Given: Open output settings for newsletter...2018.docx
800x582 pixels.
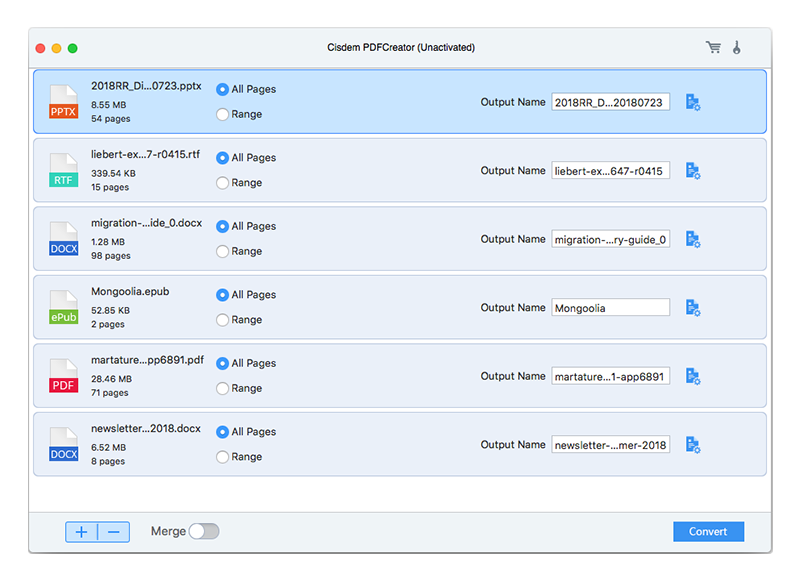Looking at the screenshot, I should (x=693, y=445).
